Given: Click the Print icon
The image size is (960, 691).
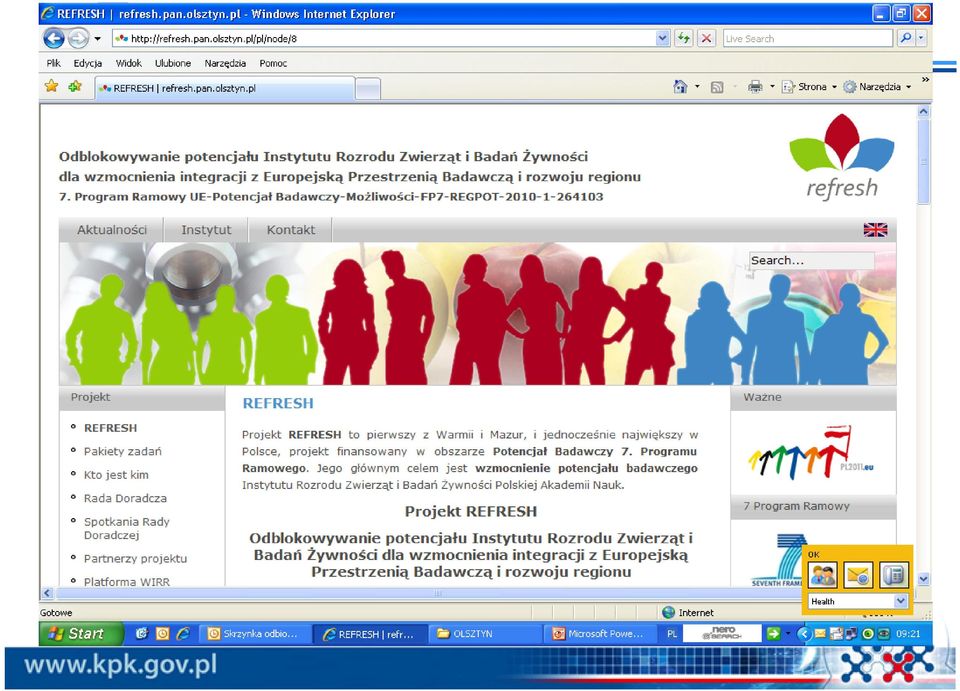Looking at the screenshot, I should tap(755, 87).
